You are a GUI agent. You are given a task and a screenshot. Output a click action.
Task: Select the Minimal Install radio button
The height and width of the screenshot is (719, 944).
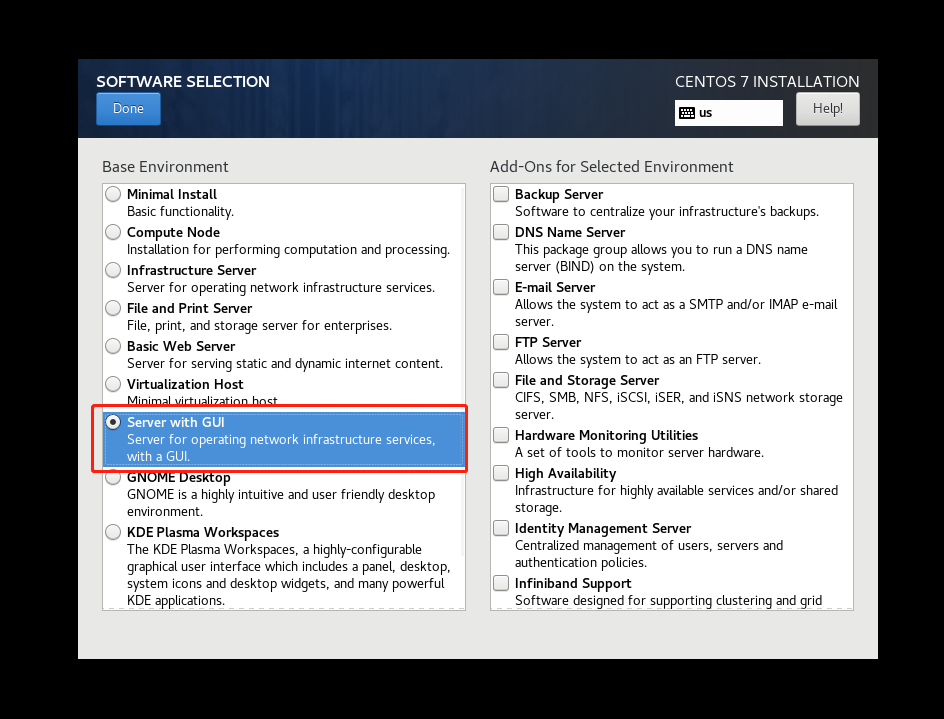click(113, 194)
